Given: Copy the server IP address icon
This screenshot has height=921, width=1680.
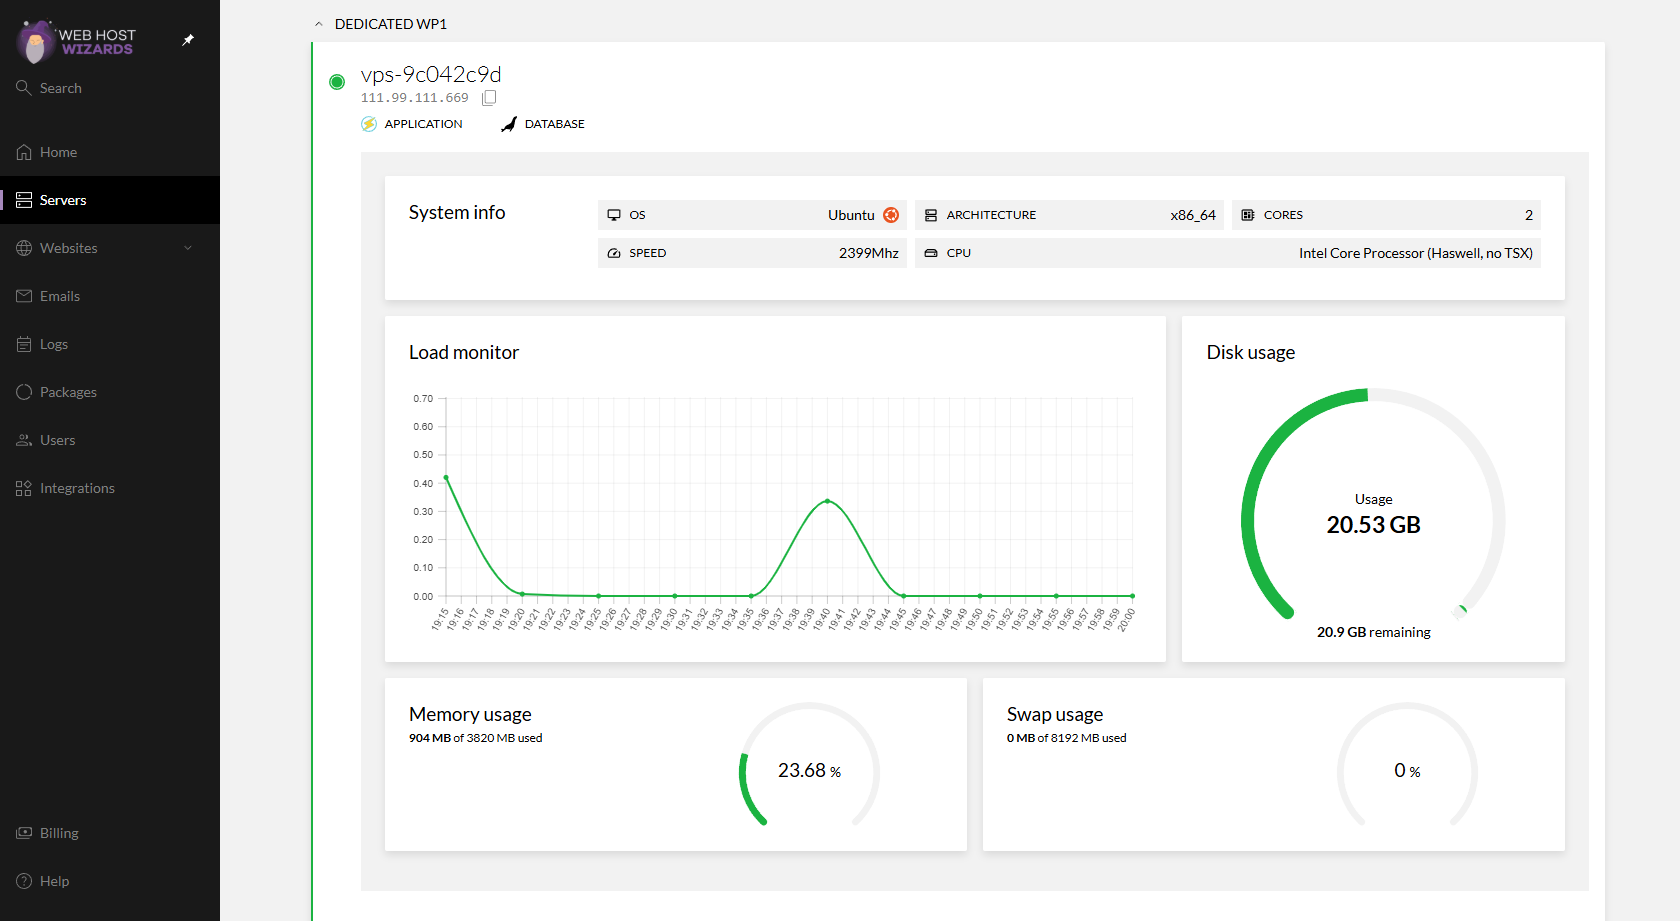Looking at the screenshot, I should pos(489,98).
